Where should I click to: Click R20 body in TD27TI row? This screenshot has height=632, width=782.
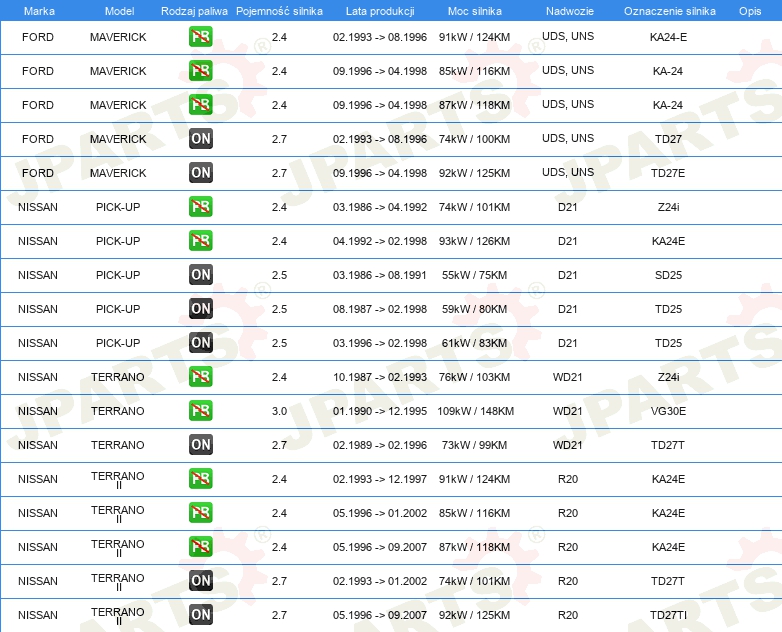[568, 615]
